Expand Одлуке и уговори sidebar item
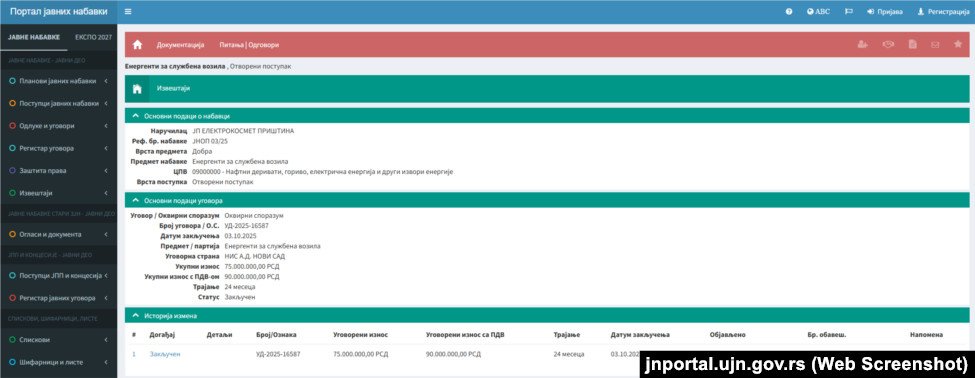The width and height of the screenshot is (975, 378). (58, 126)
